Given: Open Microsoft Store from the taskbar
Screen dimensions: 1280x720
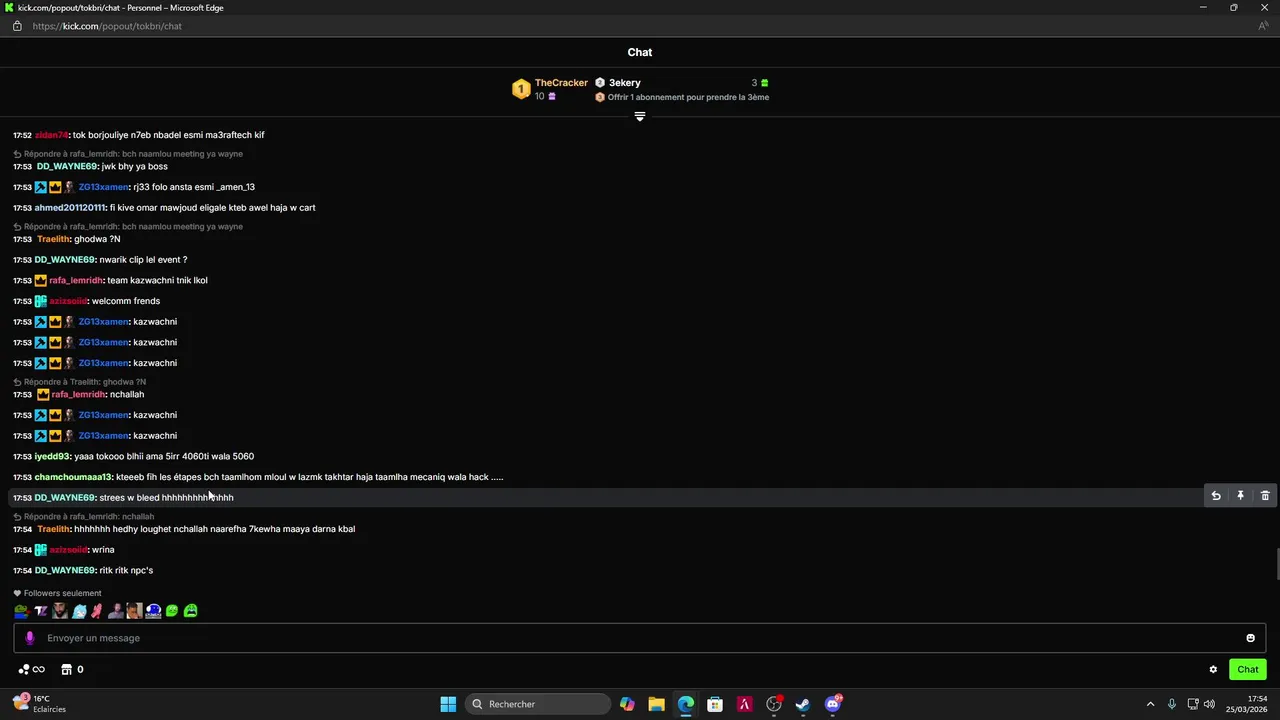Looking at the screenshot, I should (715, 704).
